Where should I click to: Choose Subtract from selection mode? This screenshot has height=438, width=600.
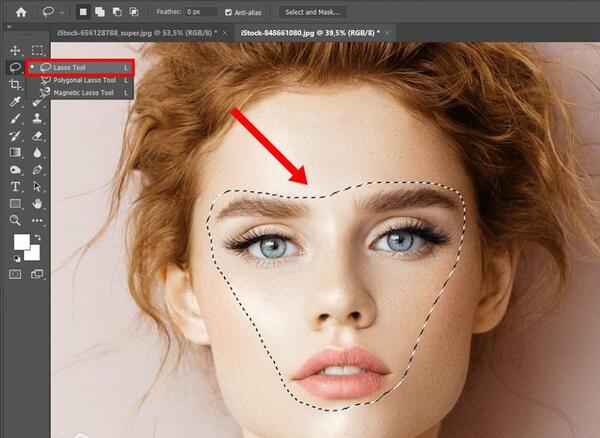(x=117, y=12)
